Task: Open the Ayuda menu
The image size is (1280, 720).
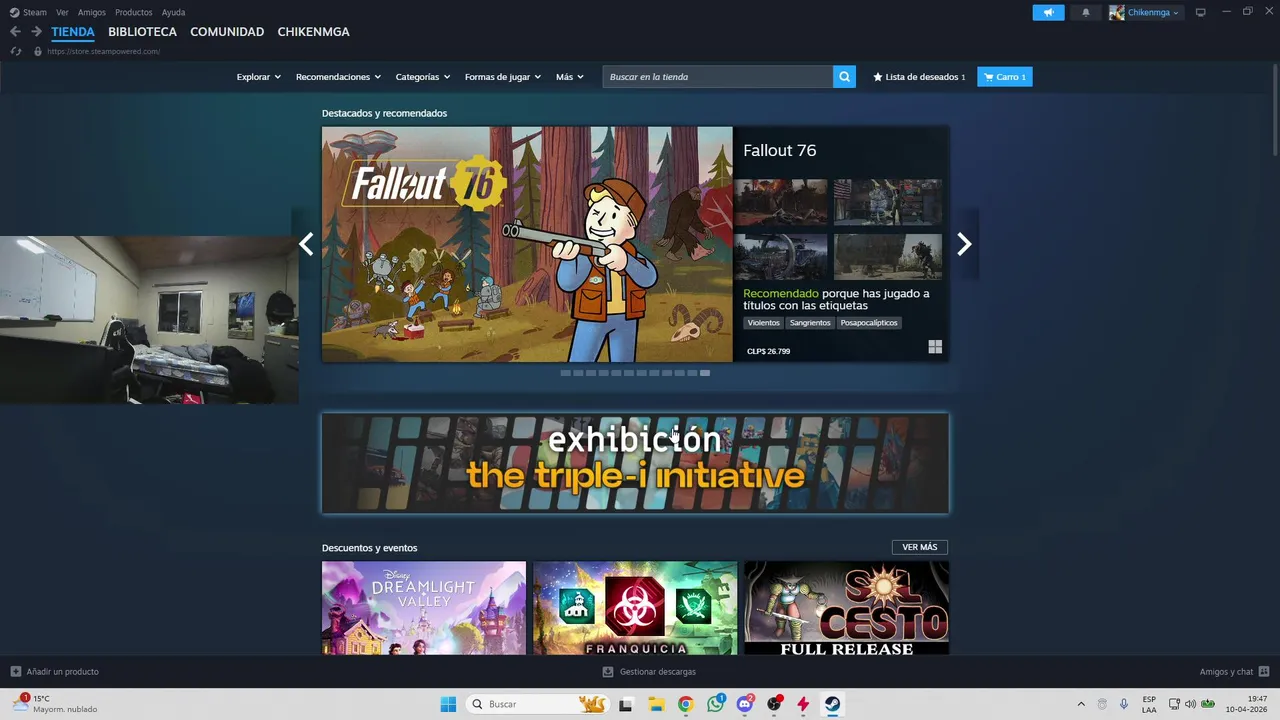Action: click(173, 13)
